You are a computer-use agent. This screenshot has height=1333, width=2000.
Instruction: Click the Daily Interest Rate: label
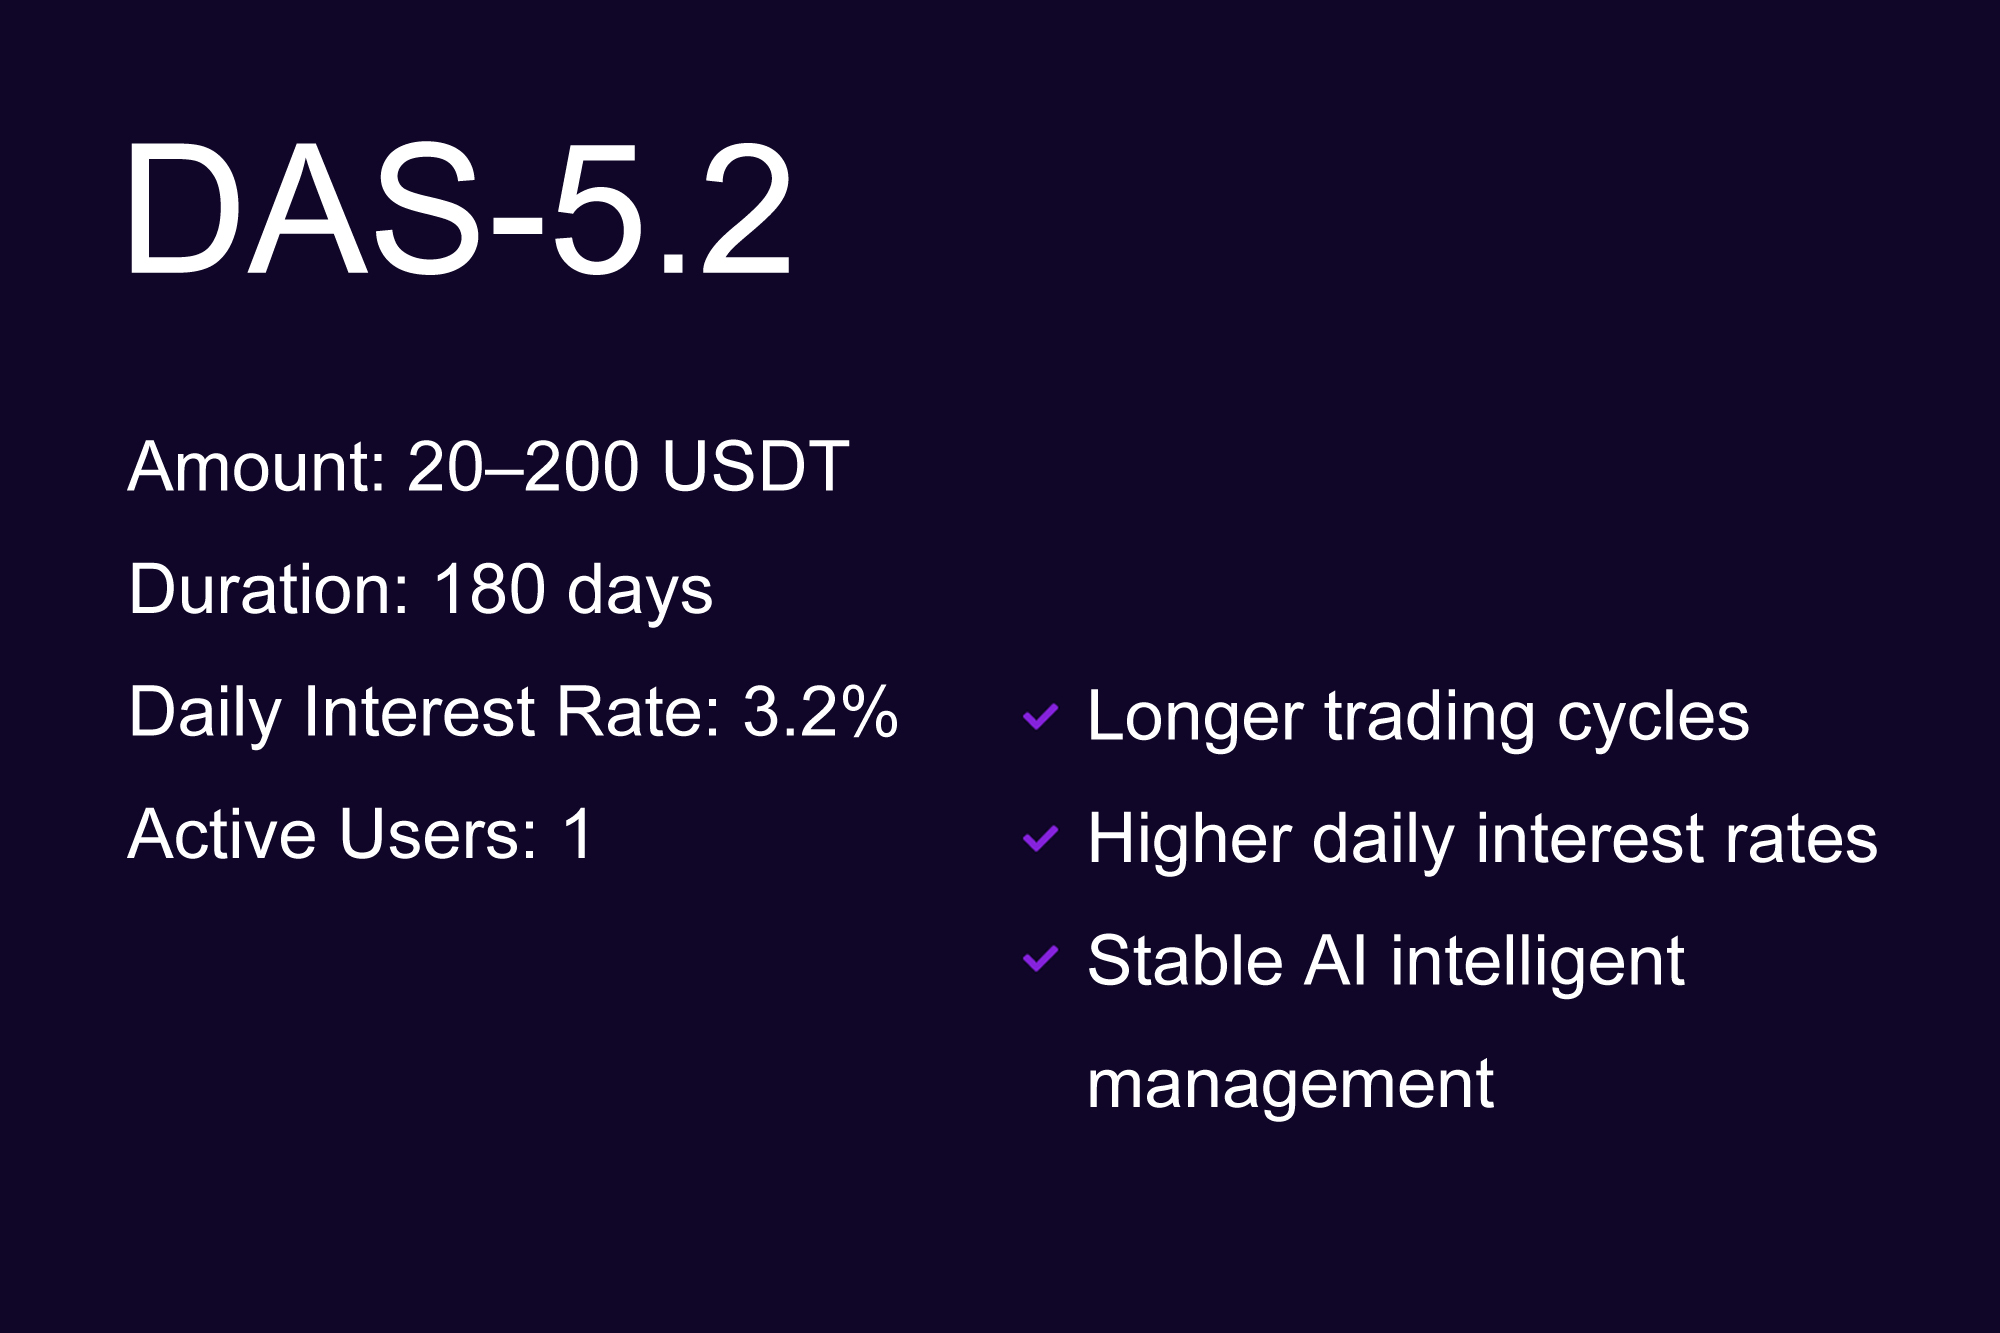(x=425, y=712)
